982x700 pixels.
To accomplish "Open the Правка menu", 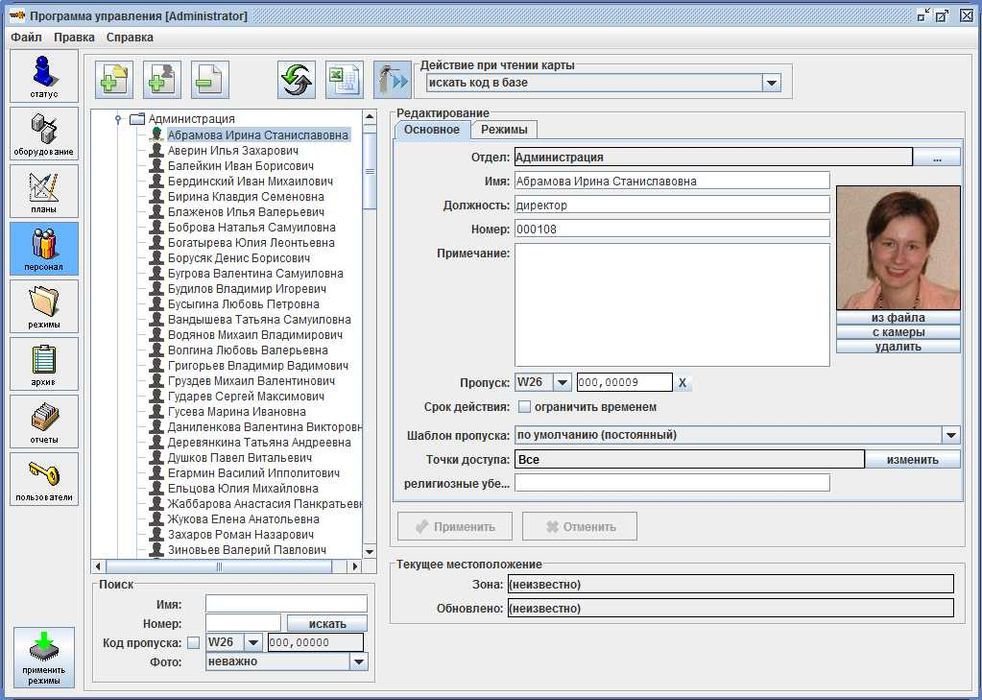I will pyautogui.click(x=74, y=37).
